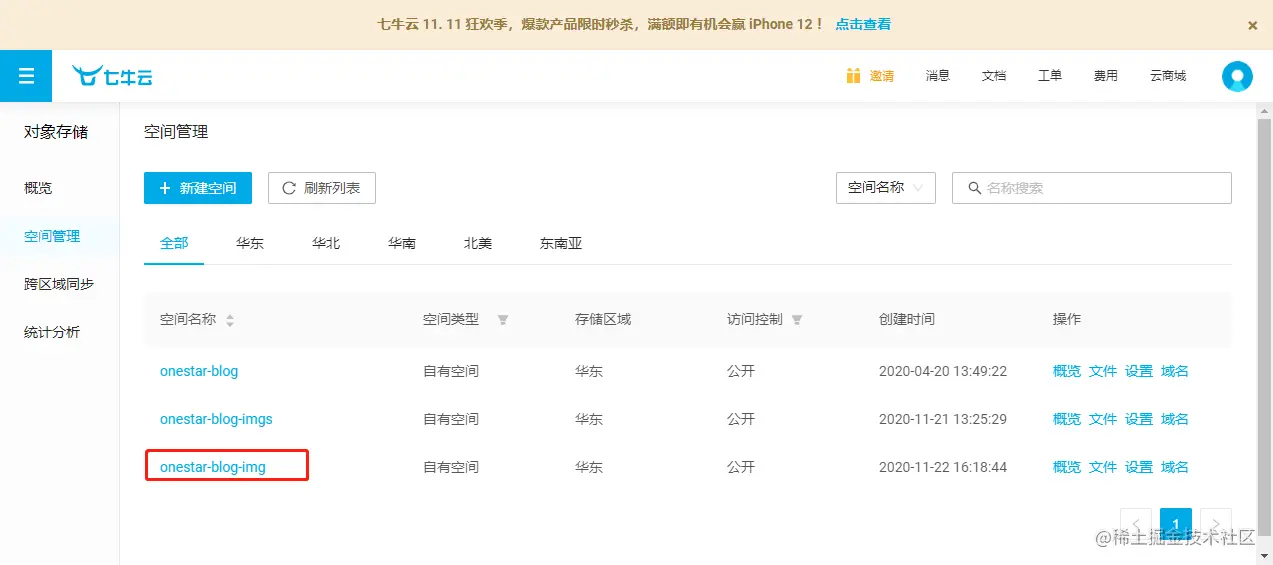Focus the 名称搜索 input field
Image resolution: width=1273 pixels, height=565 pixels.
click(1092, 188)
